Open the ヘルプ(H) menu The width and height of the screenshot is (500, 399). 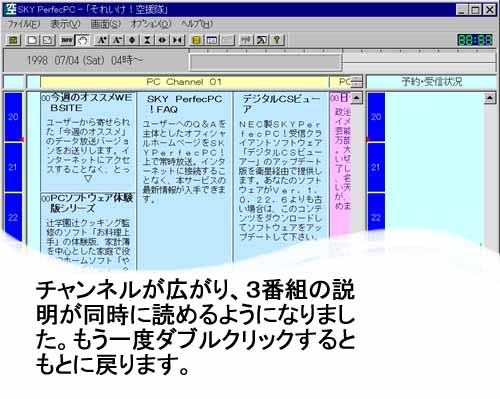[x=197, y=24]
